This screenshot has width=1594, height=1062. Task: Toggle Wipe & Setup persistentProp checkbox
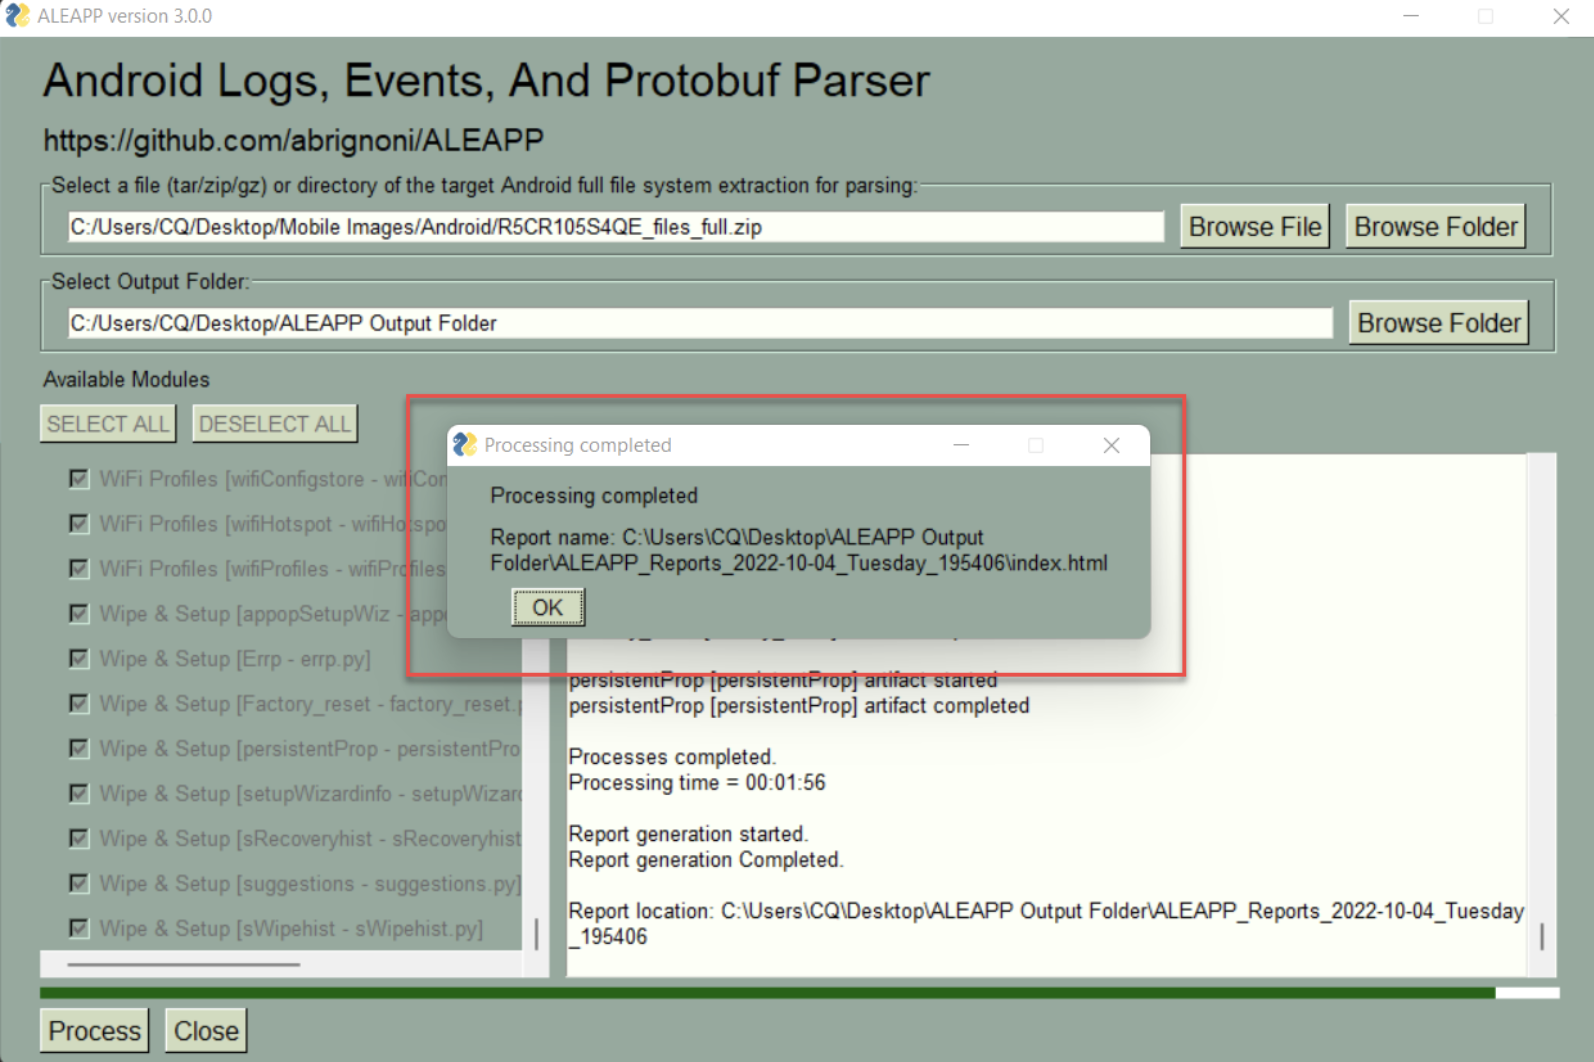pos(79,749)
